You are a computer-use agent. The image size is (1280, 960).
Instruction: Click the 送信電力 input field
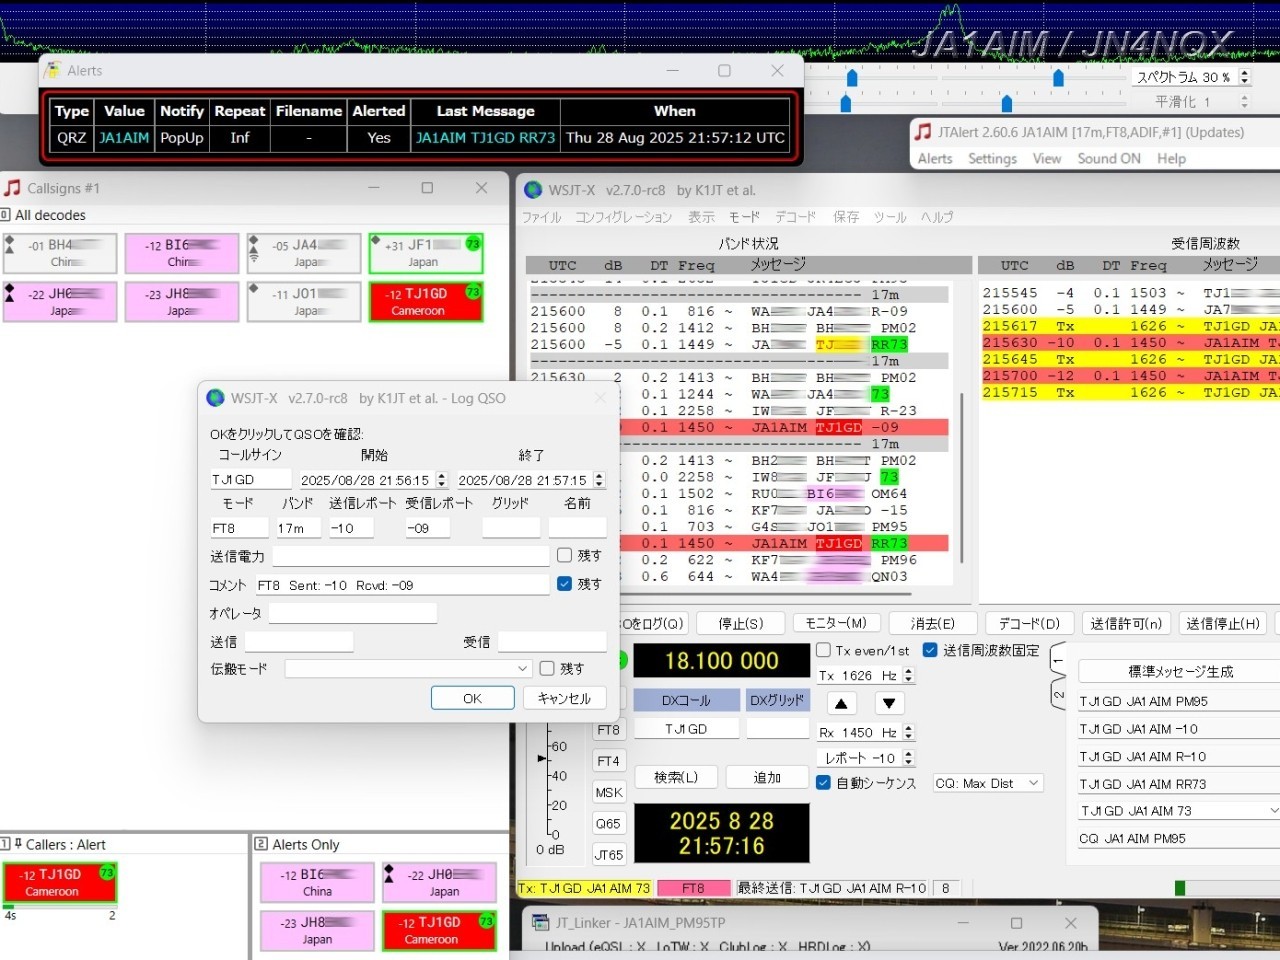tap(410, 556)
